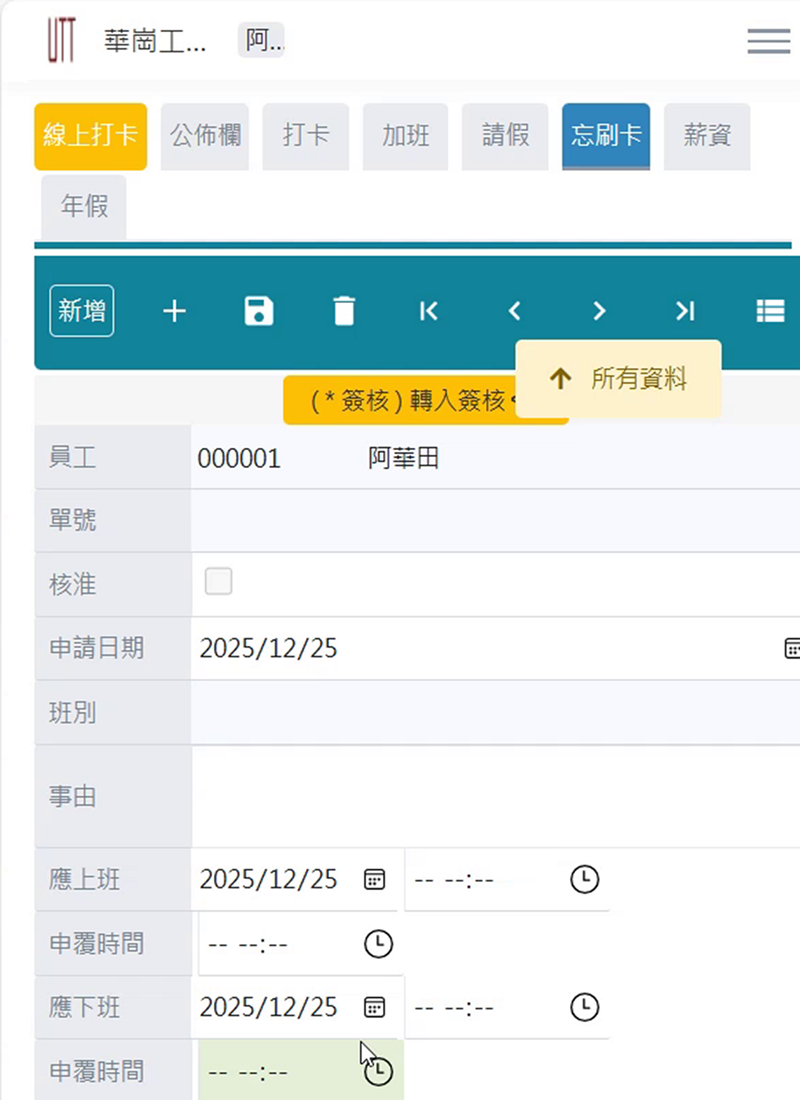Add a new record with plus icon
Screen dimensions: 800x1100
[x=174, y=311]
